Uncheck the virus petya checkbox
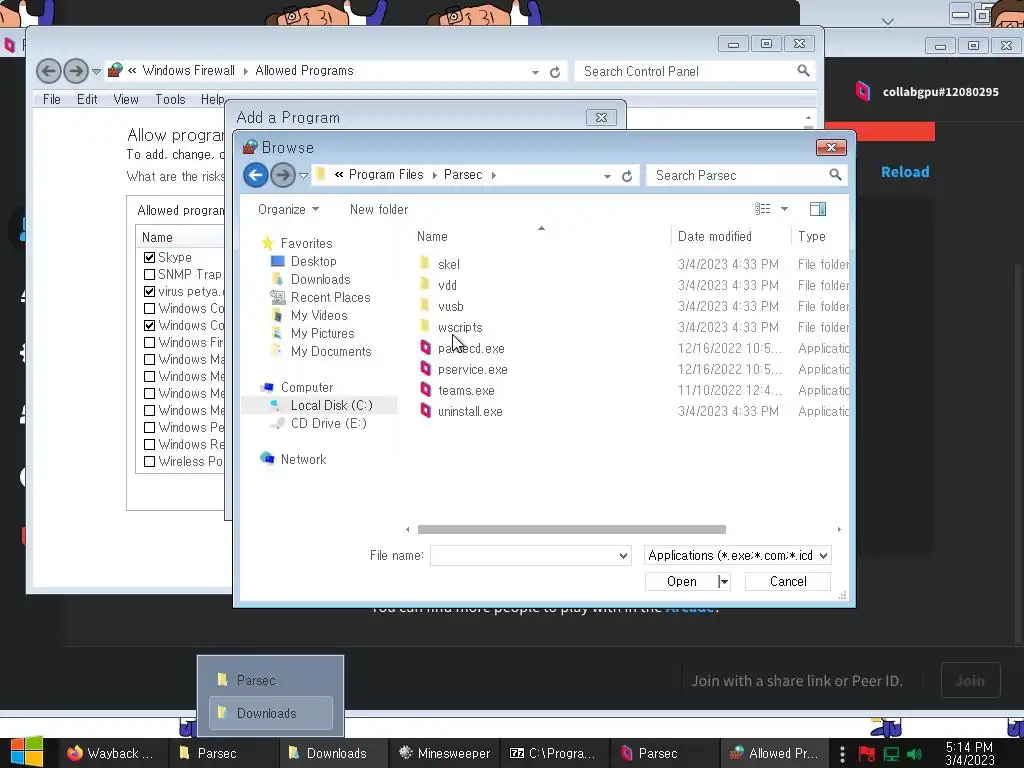 [x=150, y=291]
